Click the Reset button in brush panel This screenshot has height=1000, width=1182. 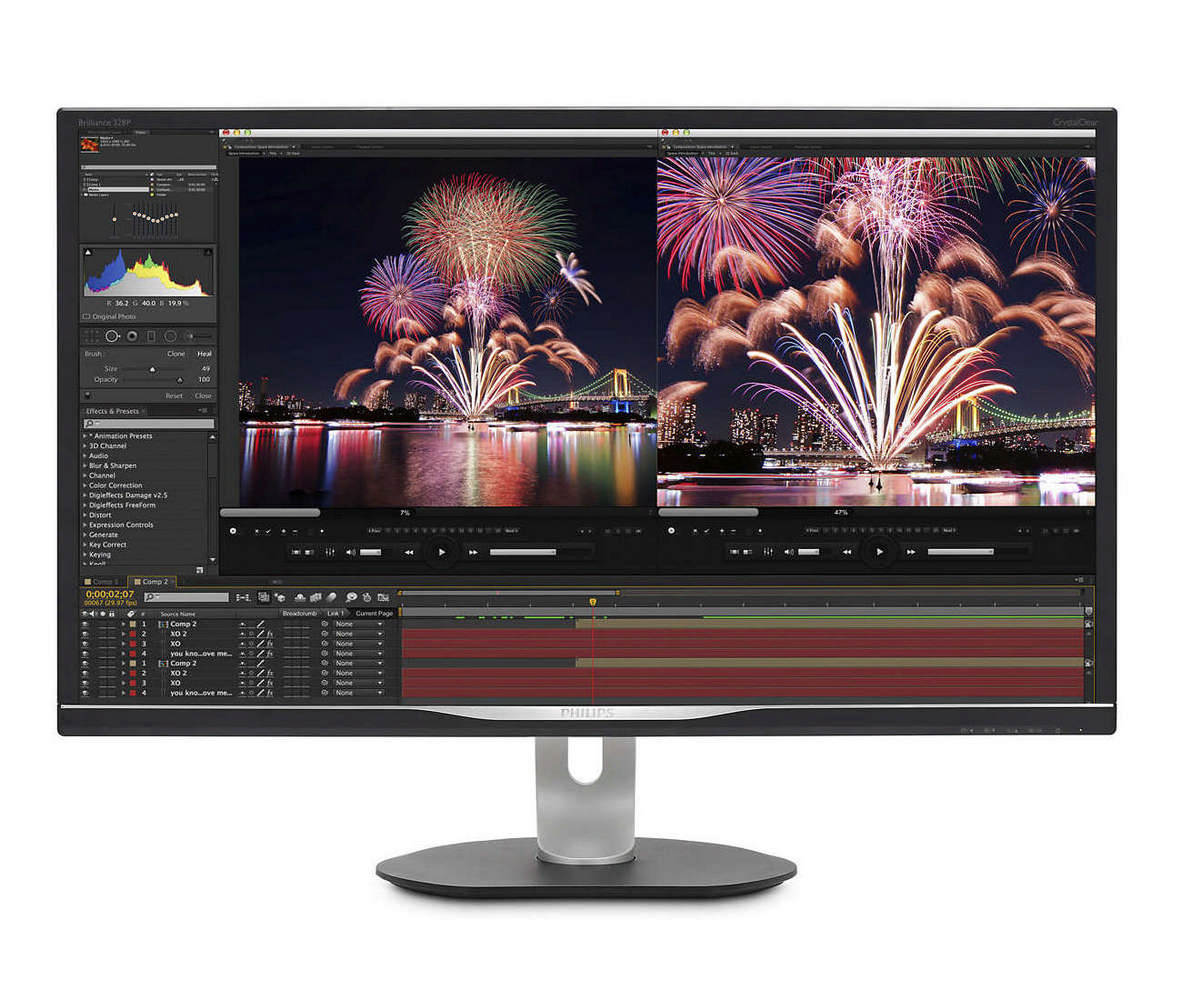pos(174,395)
